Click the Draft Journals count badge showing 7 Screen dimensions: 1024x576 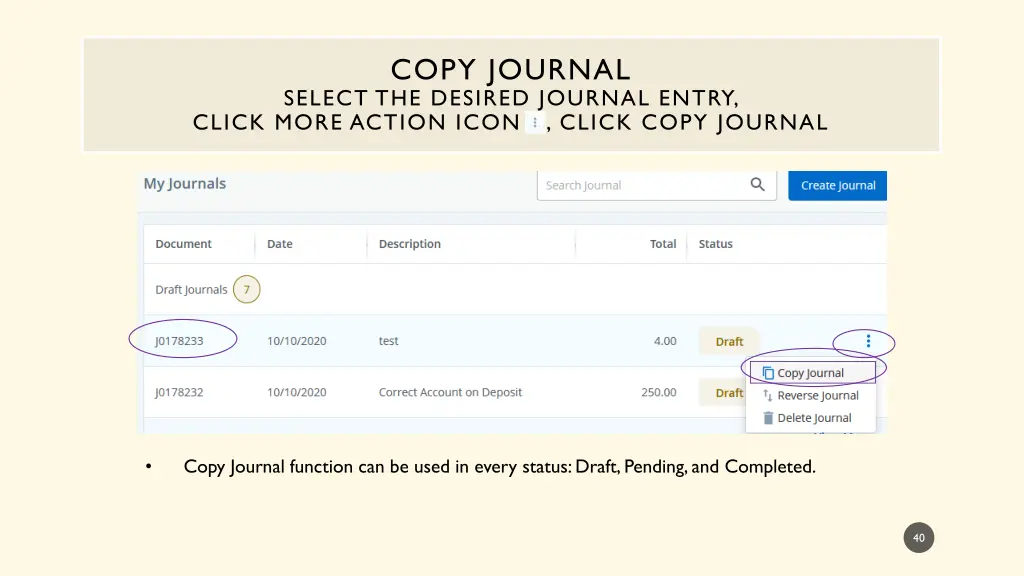246,289
